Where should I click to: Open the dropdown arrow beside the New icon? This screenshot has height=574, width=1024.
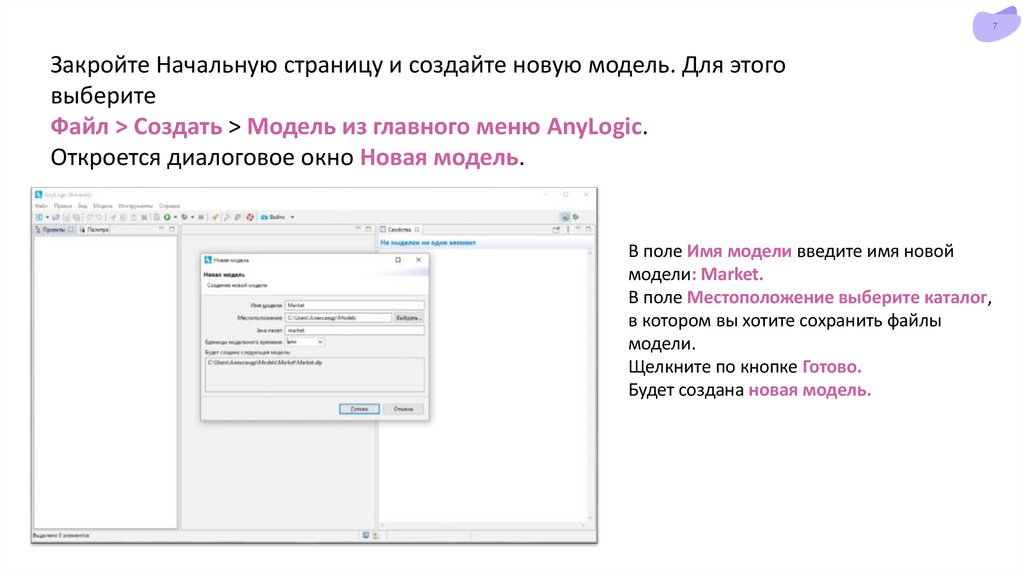pos(47,217)
